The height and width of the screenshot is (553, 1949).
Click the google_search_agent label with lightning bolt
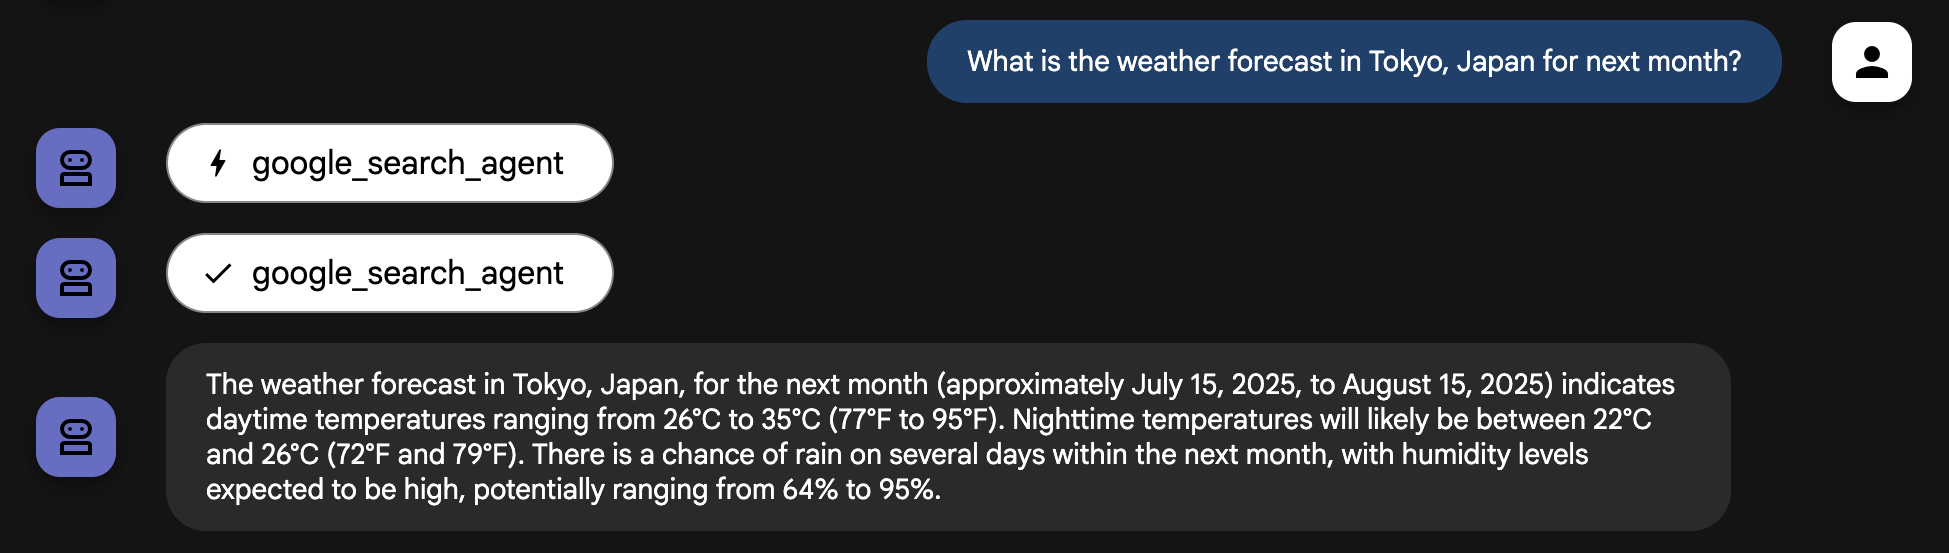tap(407, 163)
